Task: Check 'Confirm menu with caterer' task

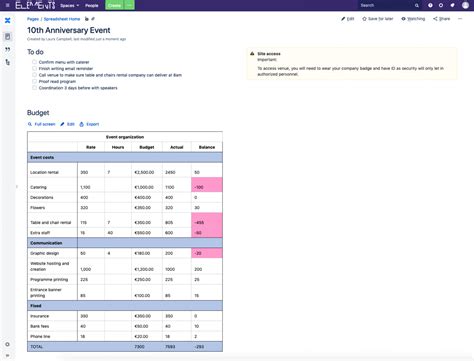Action: click(x=34, y=62)
